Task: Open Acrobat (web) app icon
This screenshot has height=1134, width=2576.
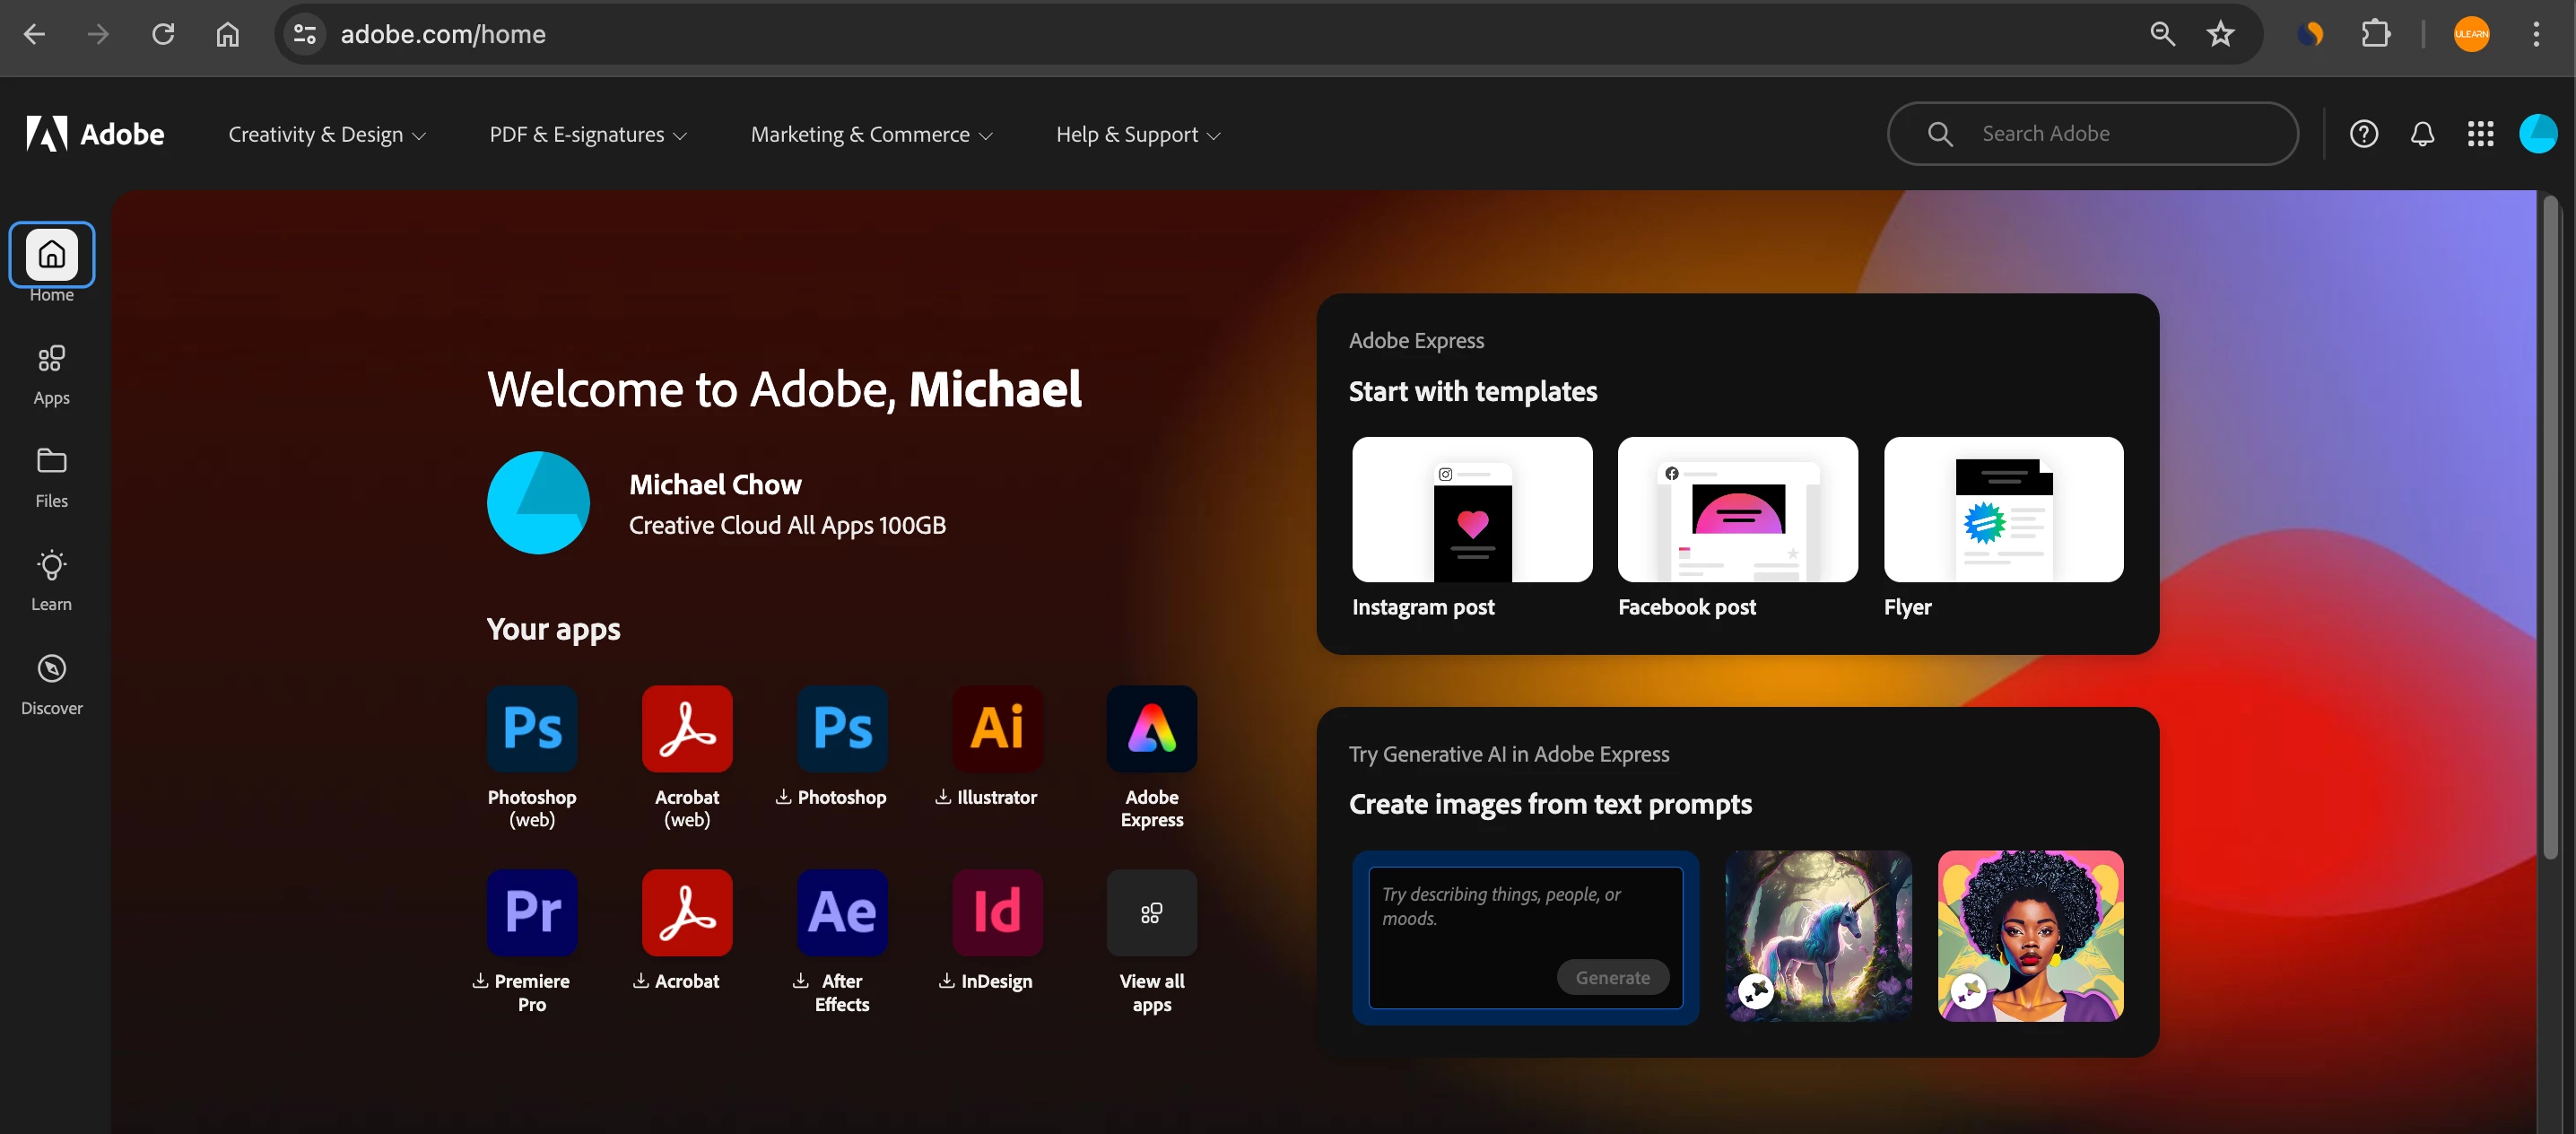Action: 687,728
